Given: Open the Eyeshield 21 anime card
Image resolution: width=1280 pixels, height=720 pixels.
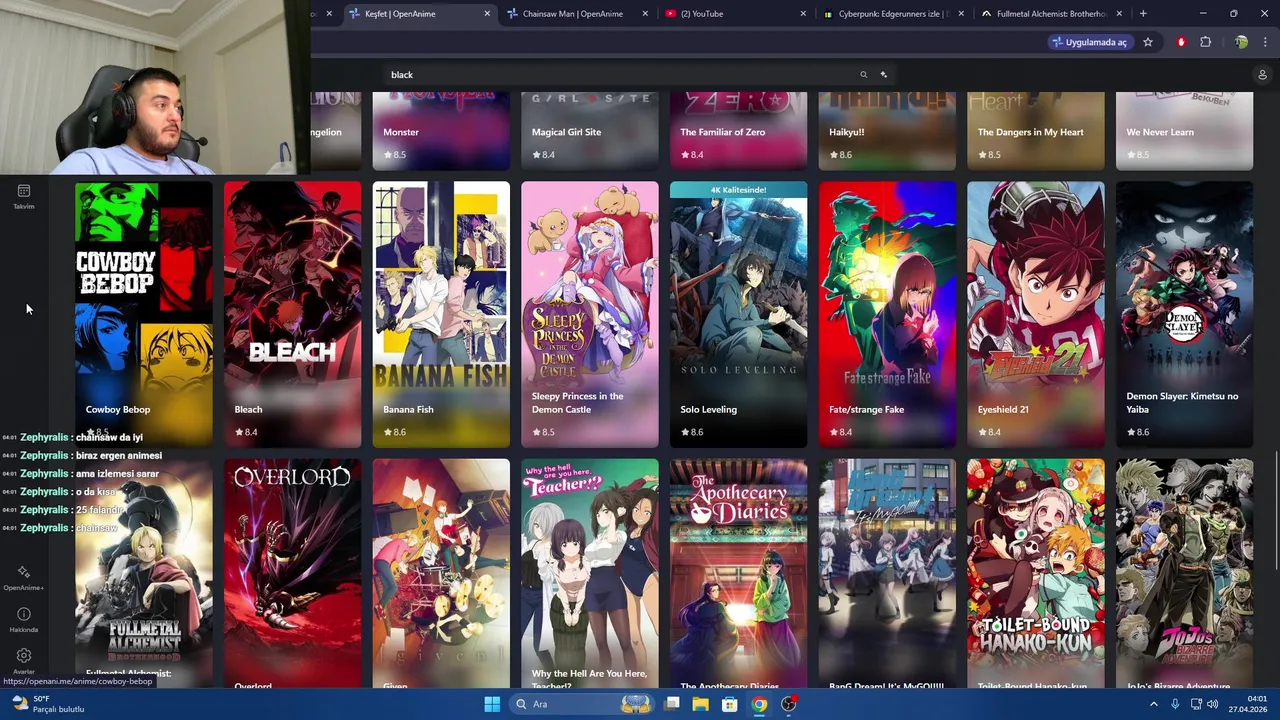Looking at the screenshot, I should 1036,314.
